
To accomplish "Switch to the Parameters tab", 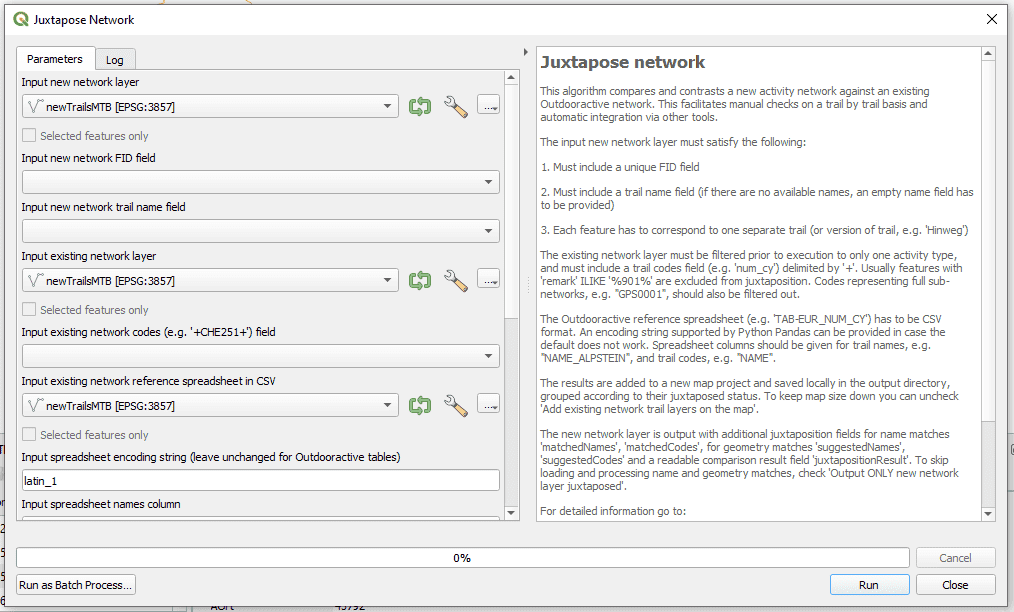I will coord(55,59).
